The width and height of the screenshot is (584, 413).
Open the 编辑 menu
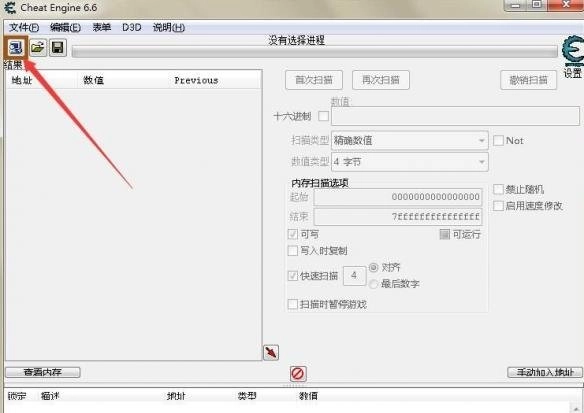[65, 28]
